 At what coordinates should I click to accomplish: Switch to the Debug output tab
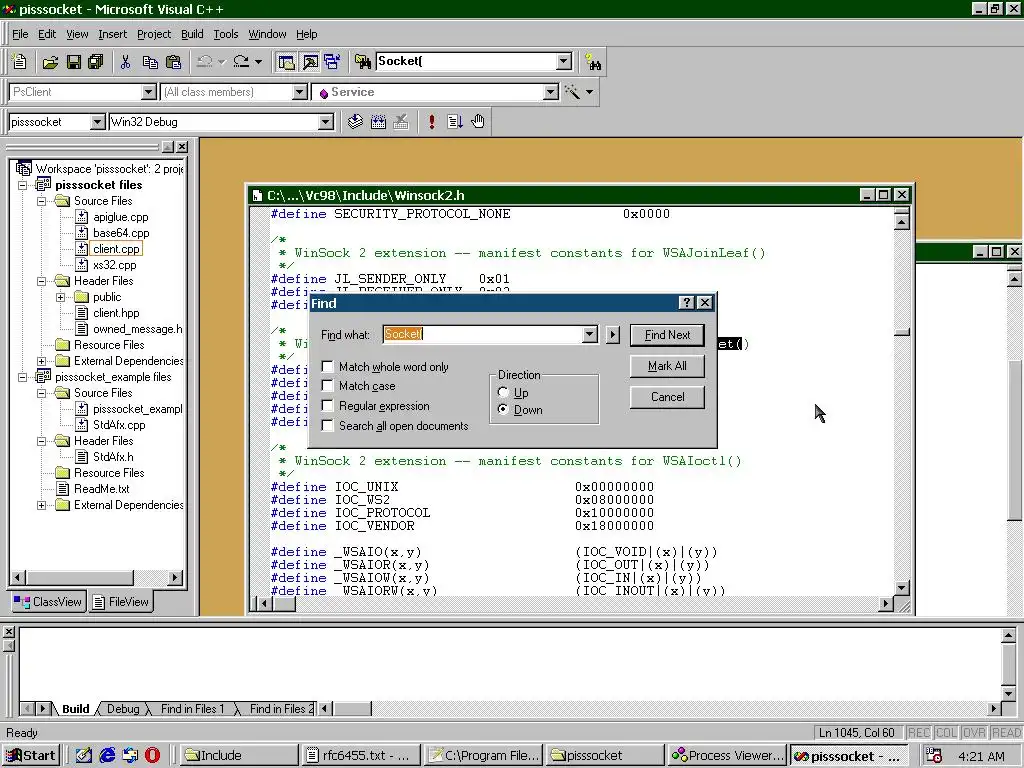point(123,709)
